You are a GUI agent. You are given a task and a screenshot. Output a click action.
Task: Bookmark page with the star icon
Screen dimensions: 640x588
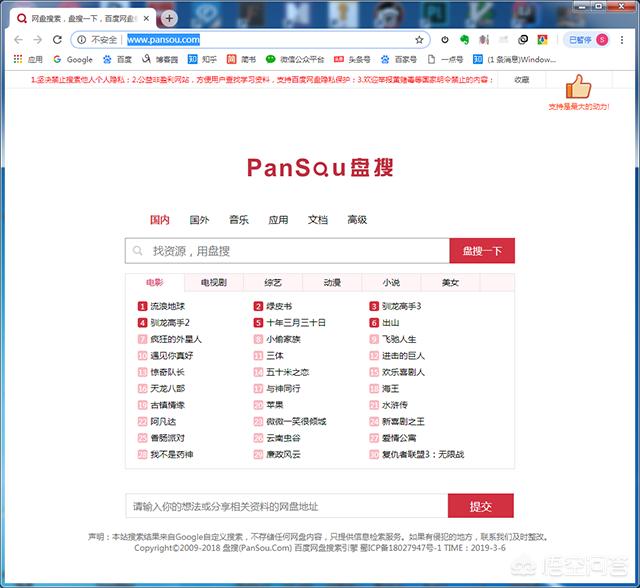(419, 40)
